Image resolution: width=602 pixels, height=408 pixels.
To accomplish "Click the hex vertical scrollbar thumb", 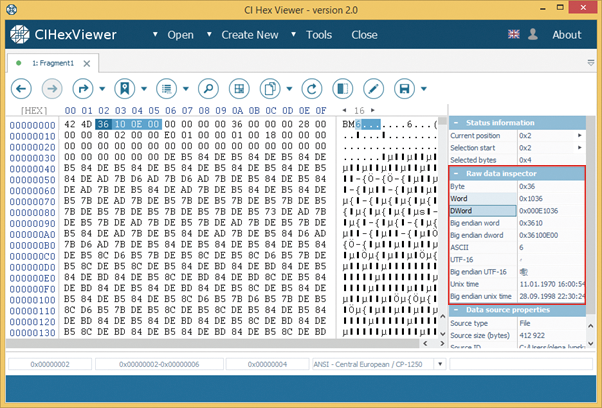I will pyautogui.click(x=442, y=121).
